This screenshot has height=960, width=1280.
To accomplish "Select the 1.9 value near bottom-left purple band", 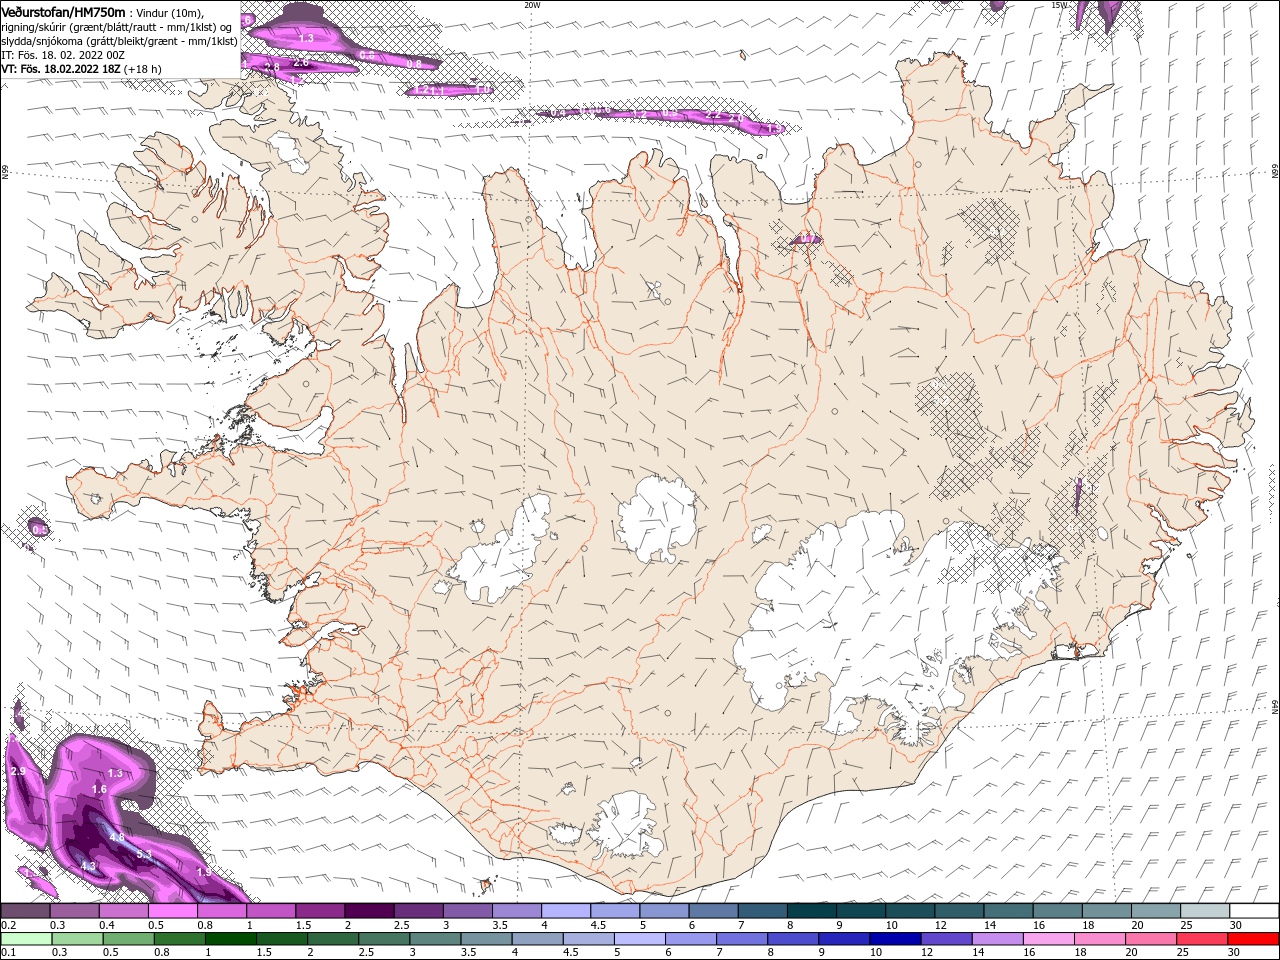I will pyautogui.click(x=204, y=872).
